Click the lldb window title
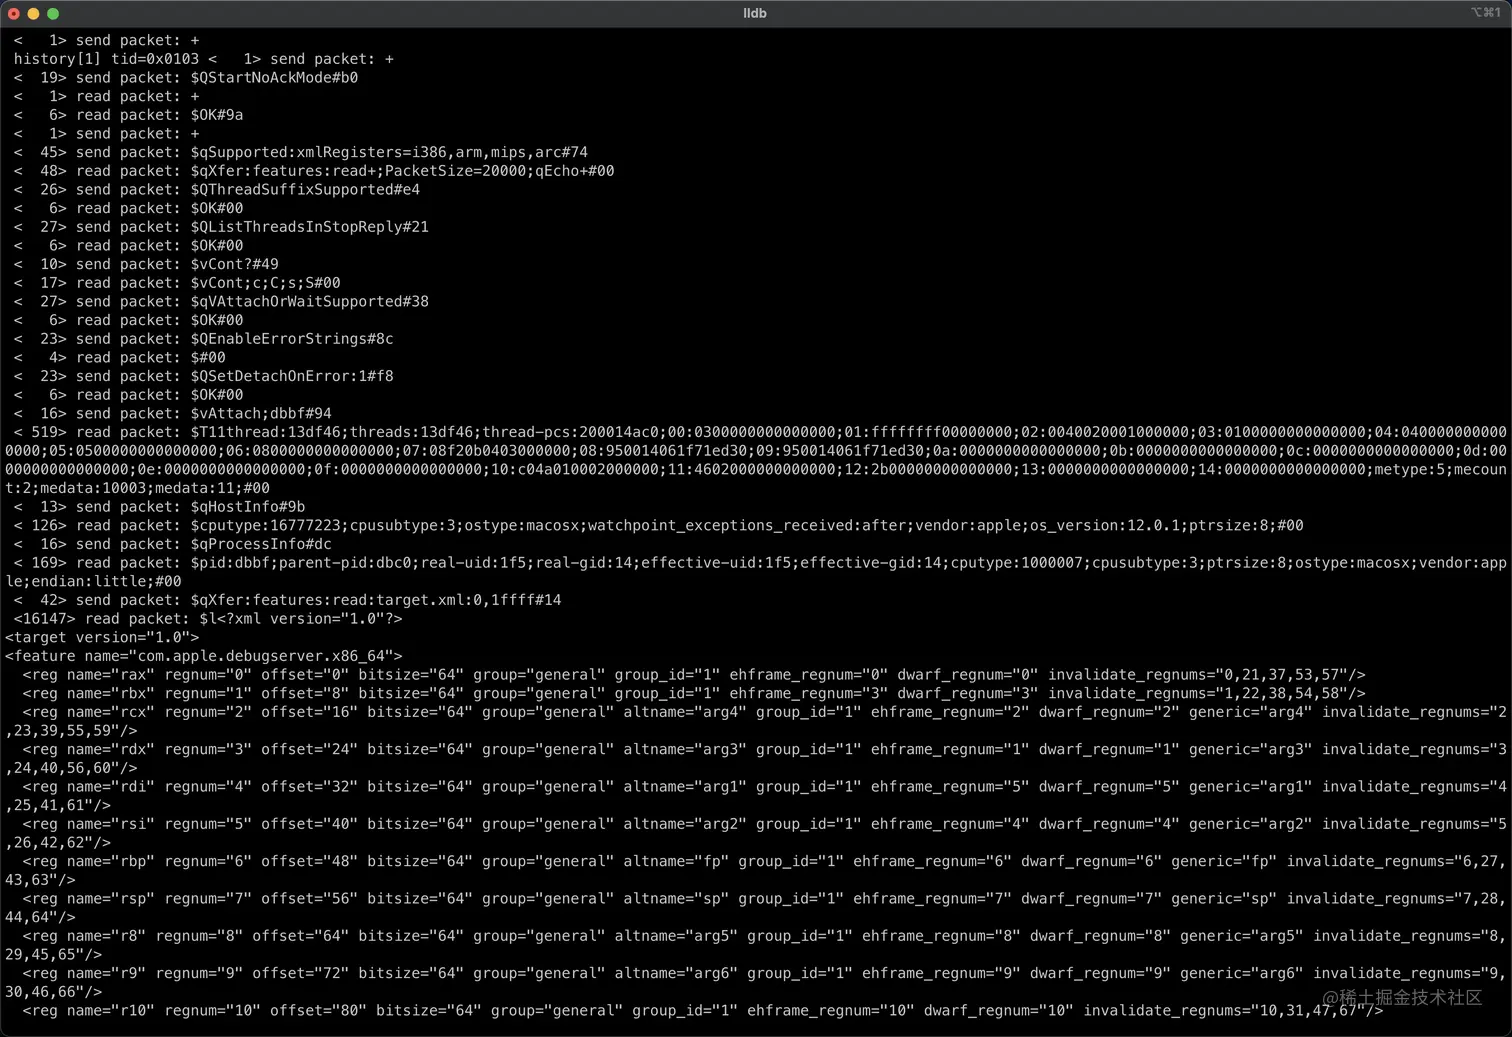This screenshot has width=1512, height=1037. 755,13
